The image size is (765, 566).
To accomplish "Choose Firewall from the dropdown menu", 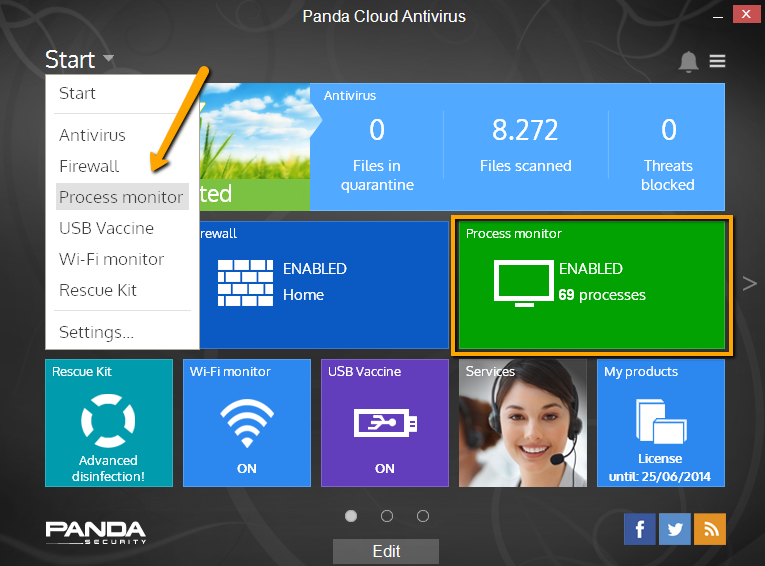I will click(89, 166).
